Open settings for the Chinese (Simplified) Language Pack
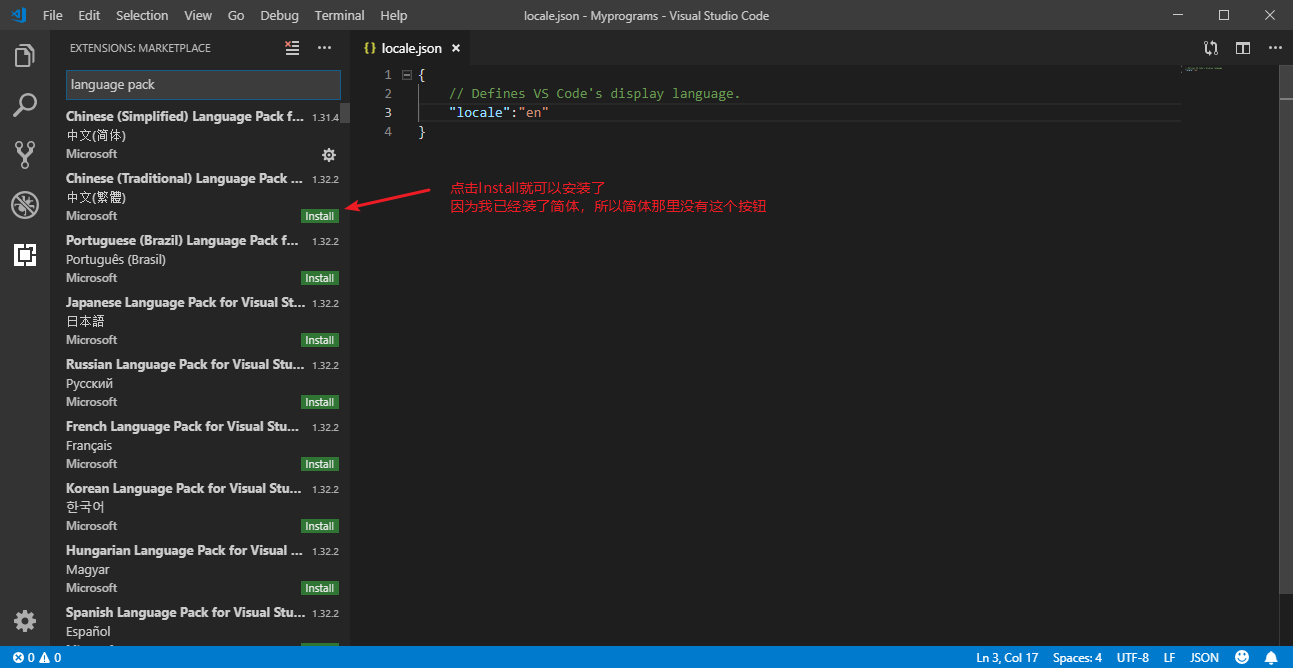The height and width of the screenshot is (668, 1293). pyautogui.click(x=329, y=155)
